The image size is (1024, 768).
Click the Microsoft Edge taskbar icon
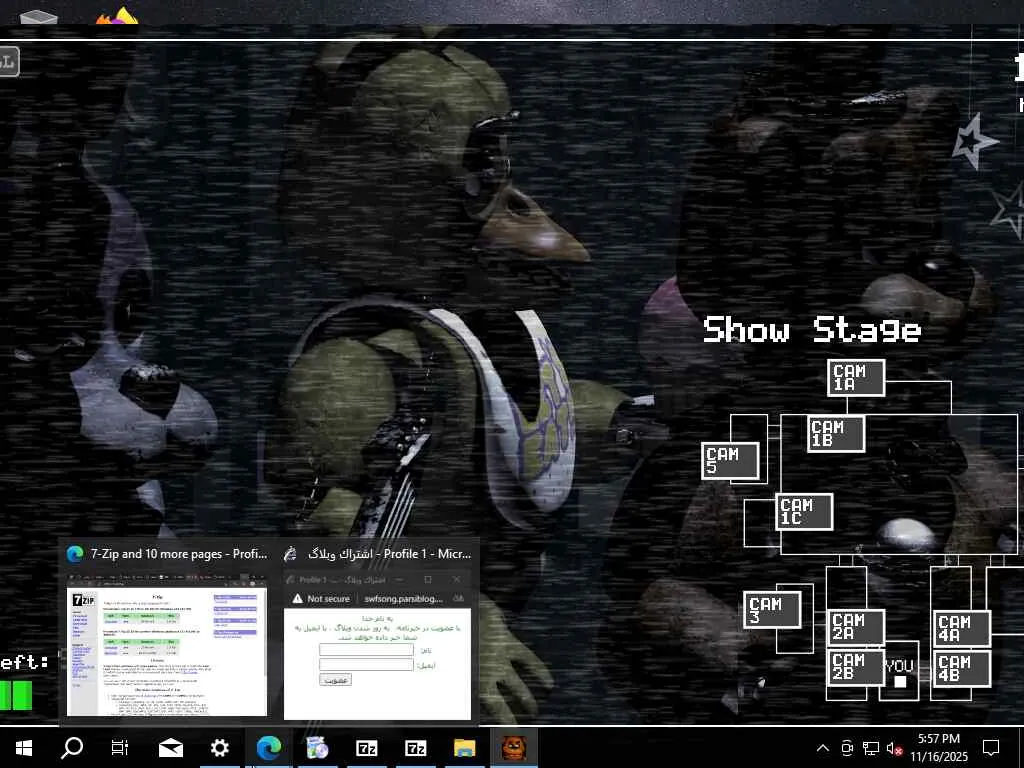268,748
